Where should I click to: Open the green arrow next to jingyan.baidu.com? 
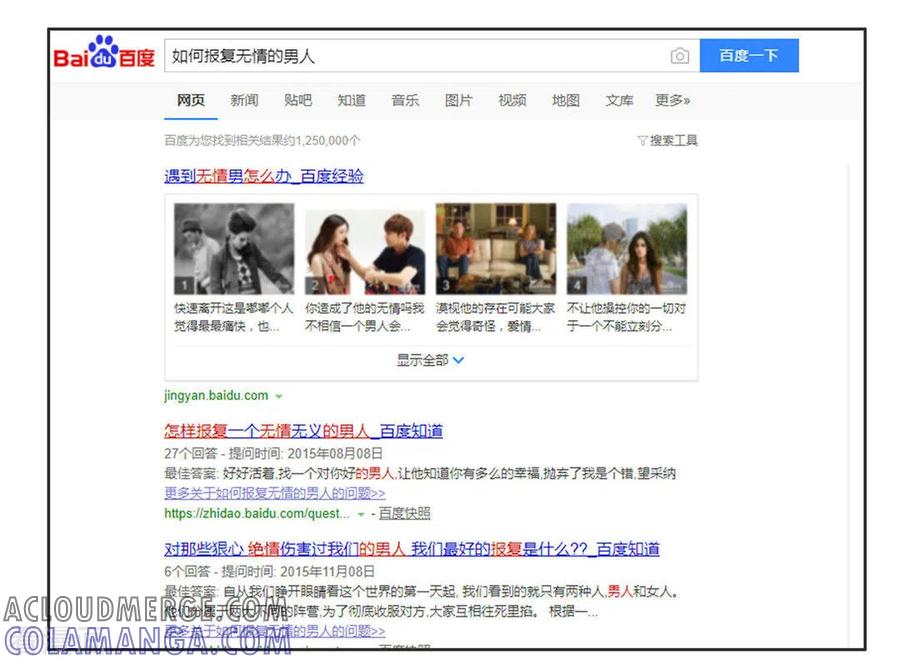[279, 397]
